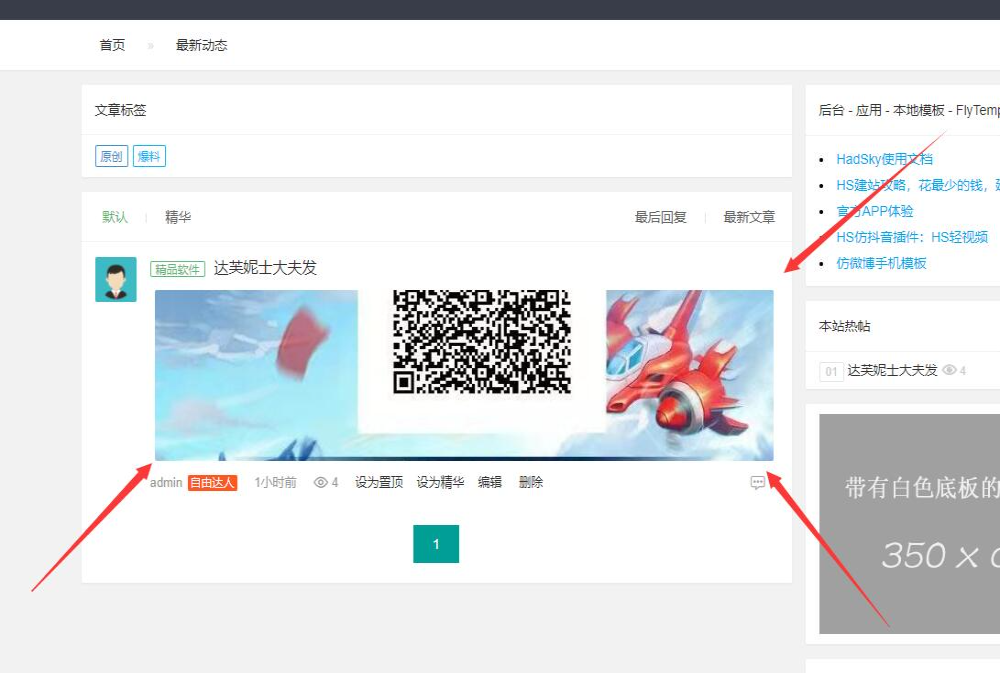
Task: Click the 文章标签 panel heading
Action: pos(121,110)
